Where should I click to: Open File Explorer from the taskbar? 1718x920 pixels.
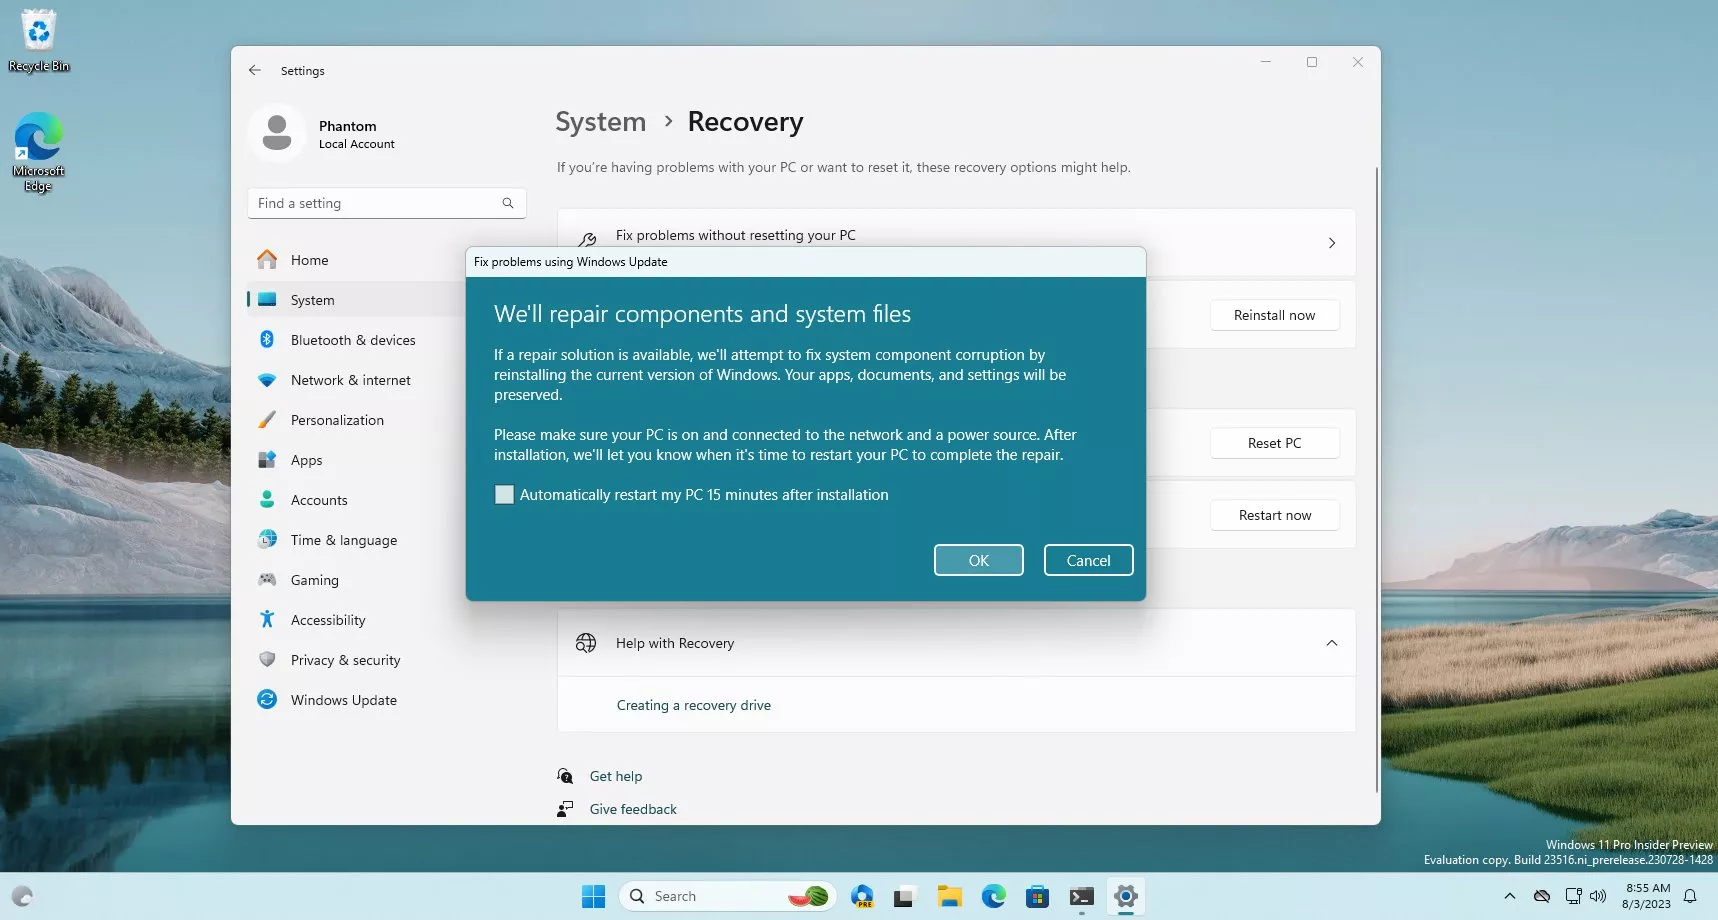[x=949, y=897]
